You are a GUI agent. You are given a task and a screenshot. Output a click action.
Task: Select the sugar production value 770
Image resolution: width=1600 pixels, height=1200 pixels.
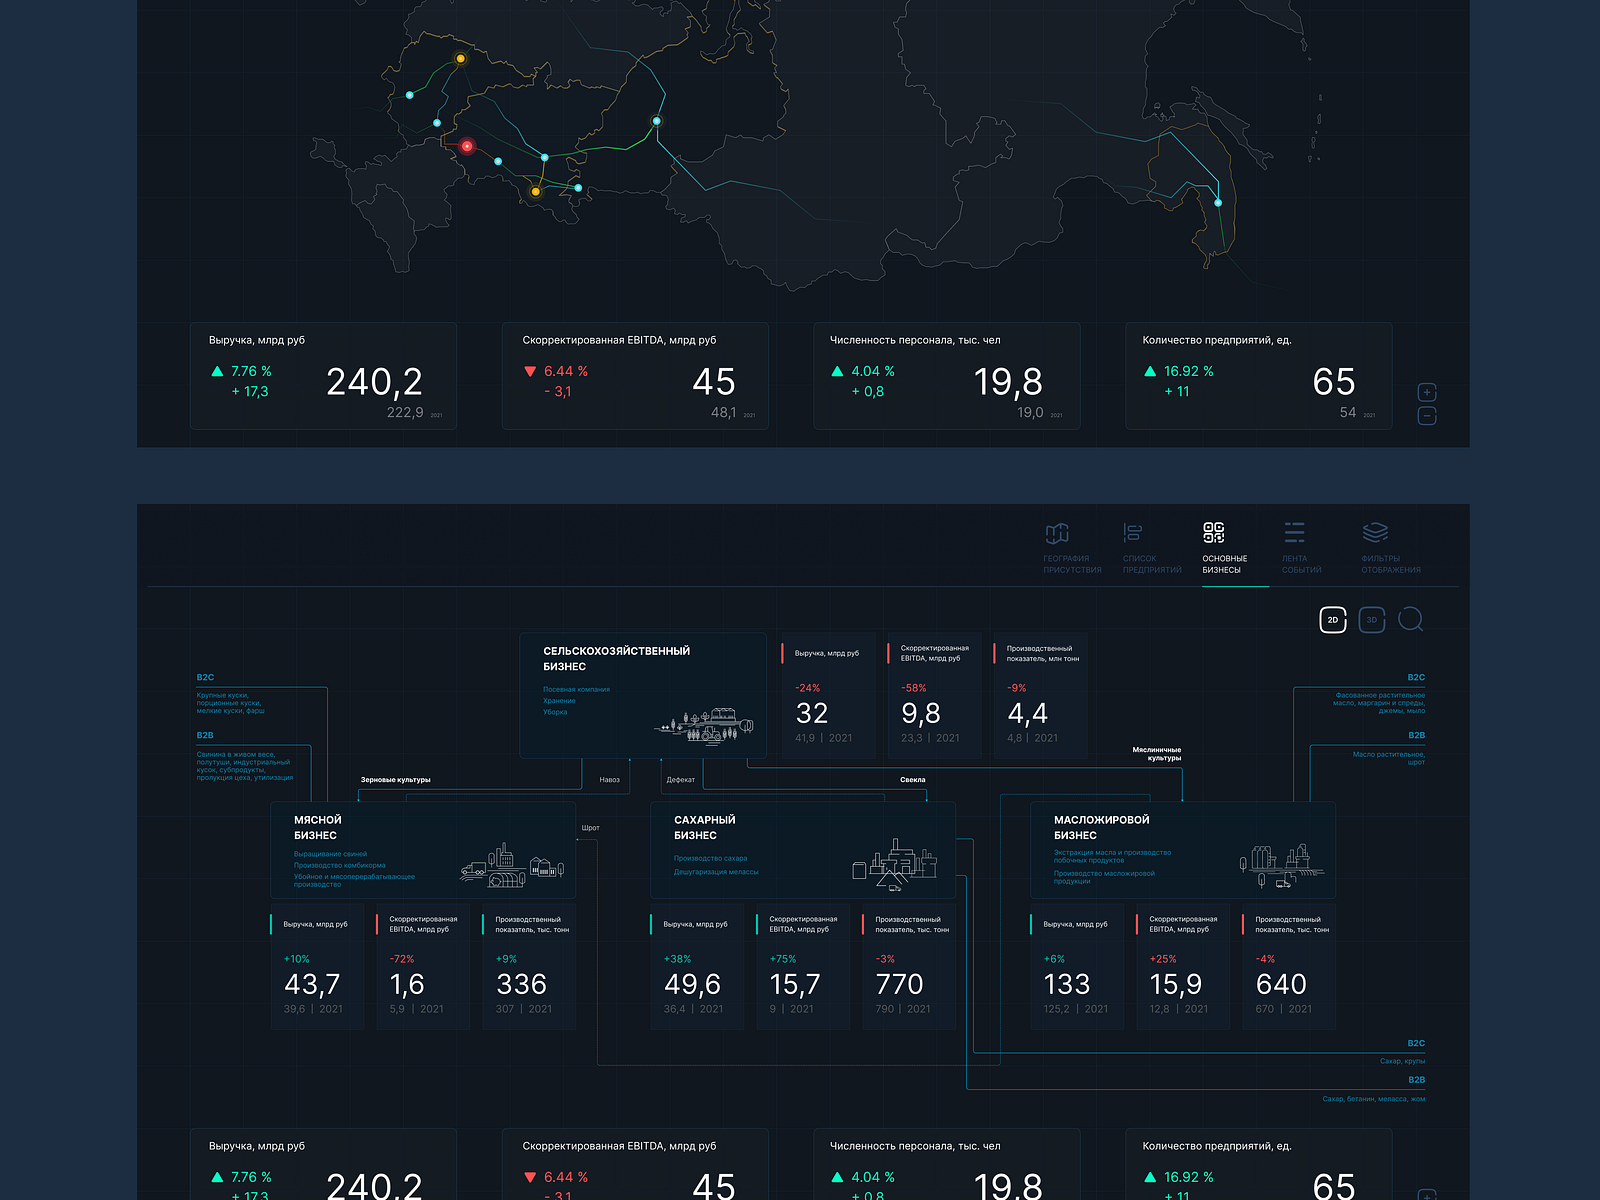pyautogui.click(x=899, y=985)
